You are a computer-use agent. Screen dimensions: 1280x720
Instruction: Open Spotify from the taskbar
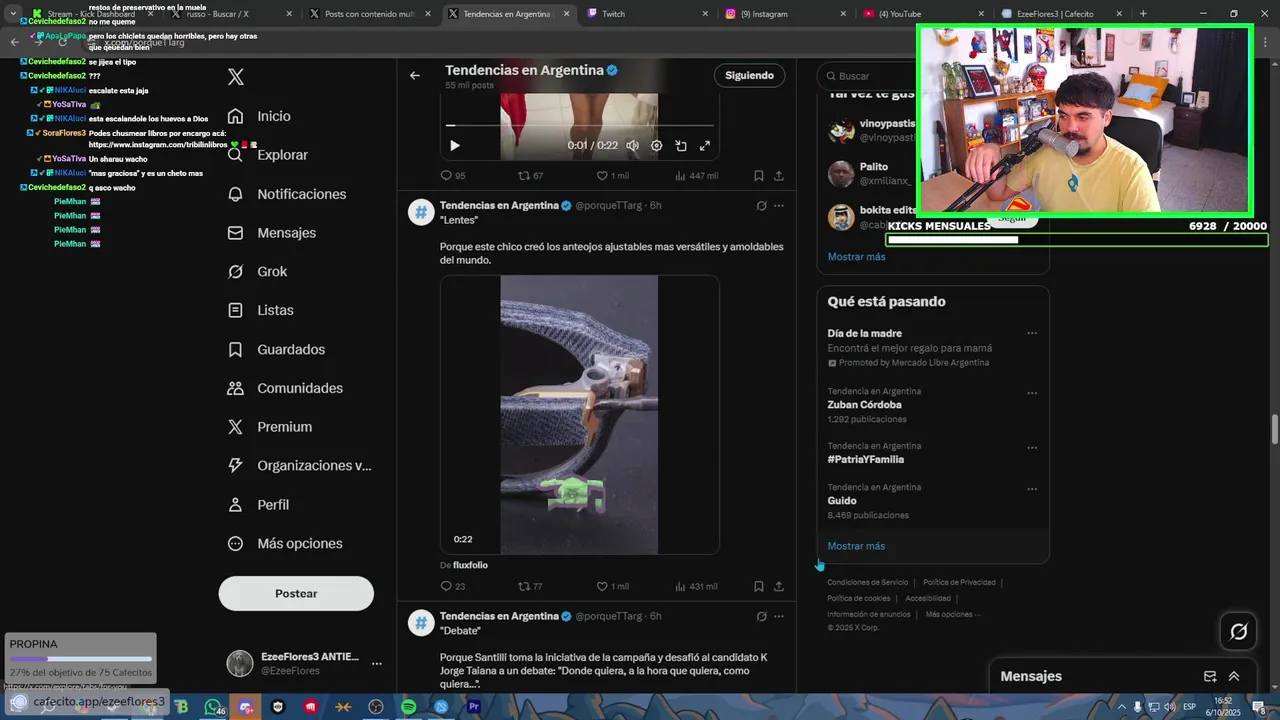tap(408, 707)
